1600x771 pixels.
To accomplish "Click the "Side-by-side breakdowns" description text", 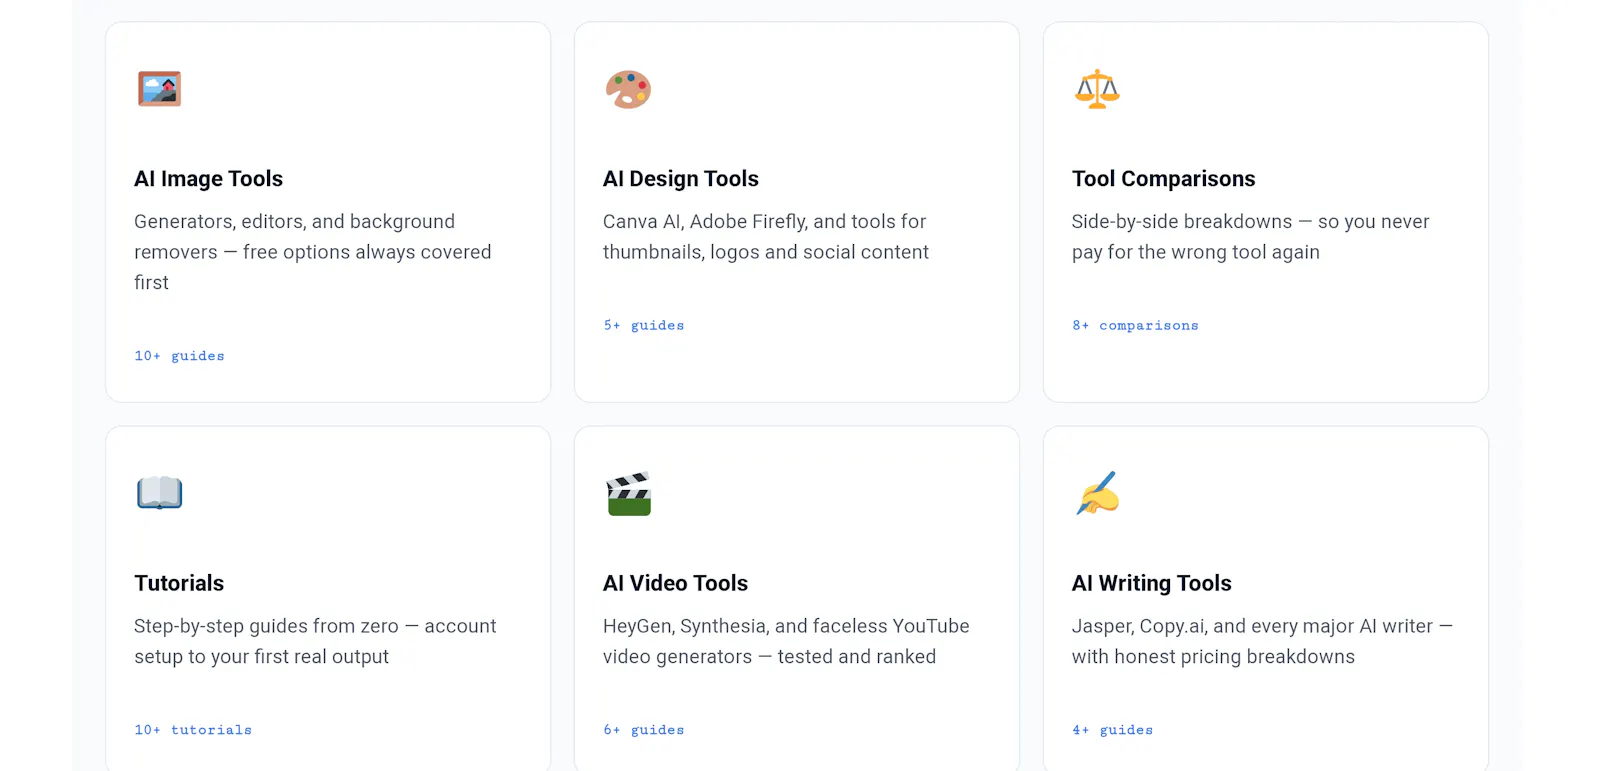I will tap(1251, 237).
